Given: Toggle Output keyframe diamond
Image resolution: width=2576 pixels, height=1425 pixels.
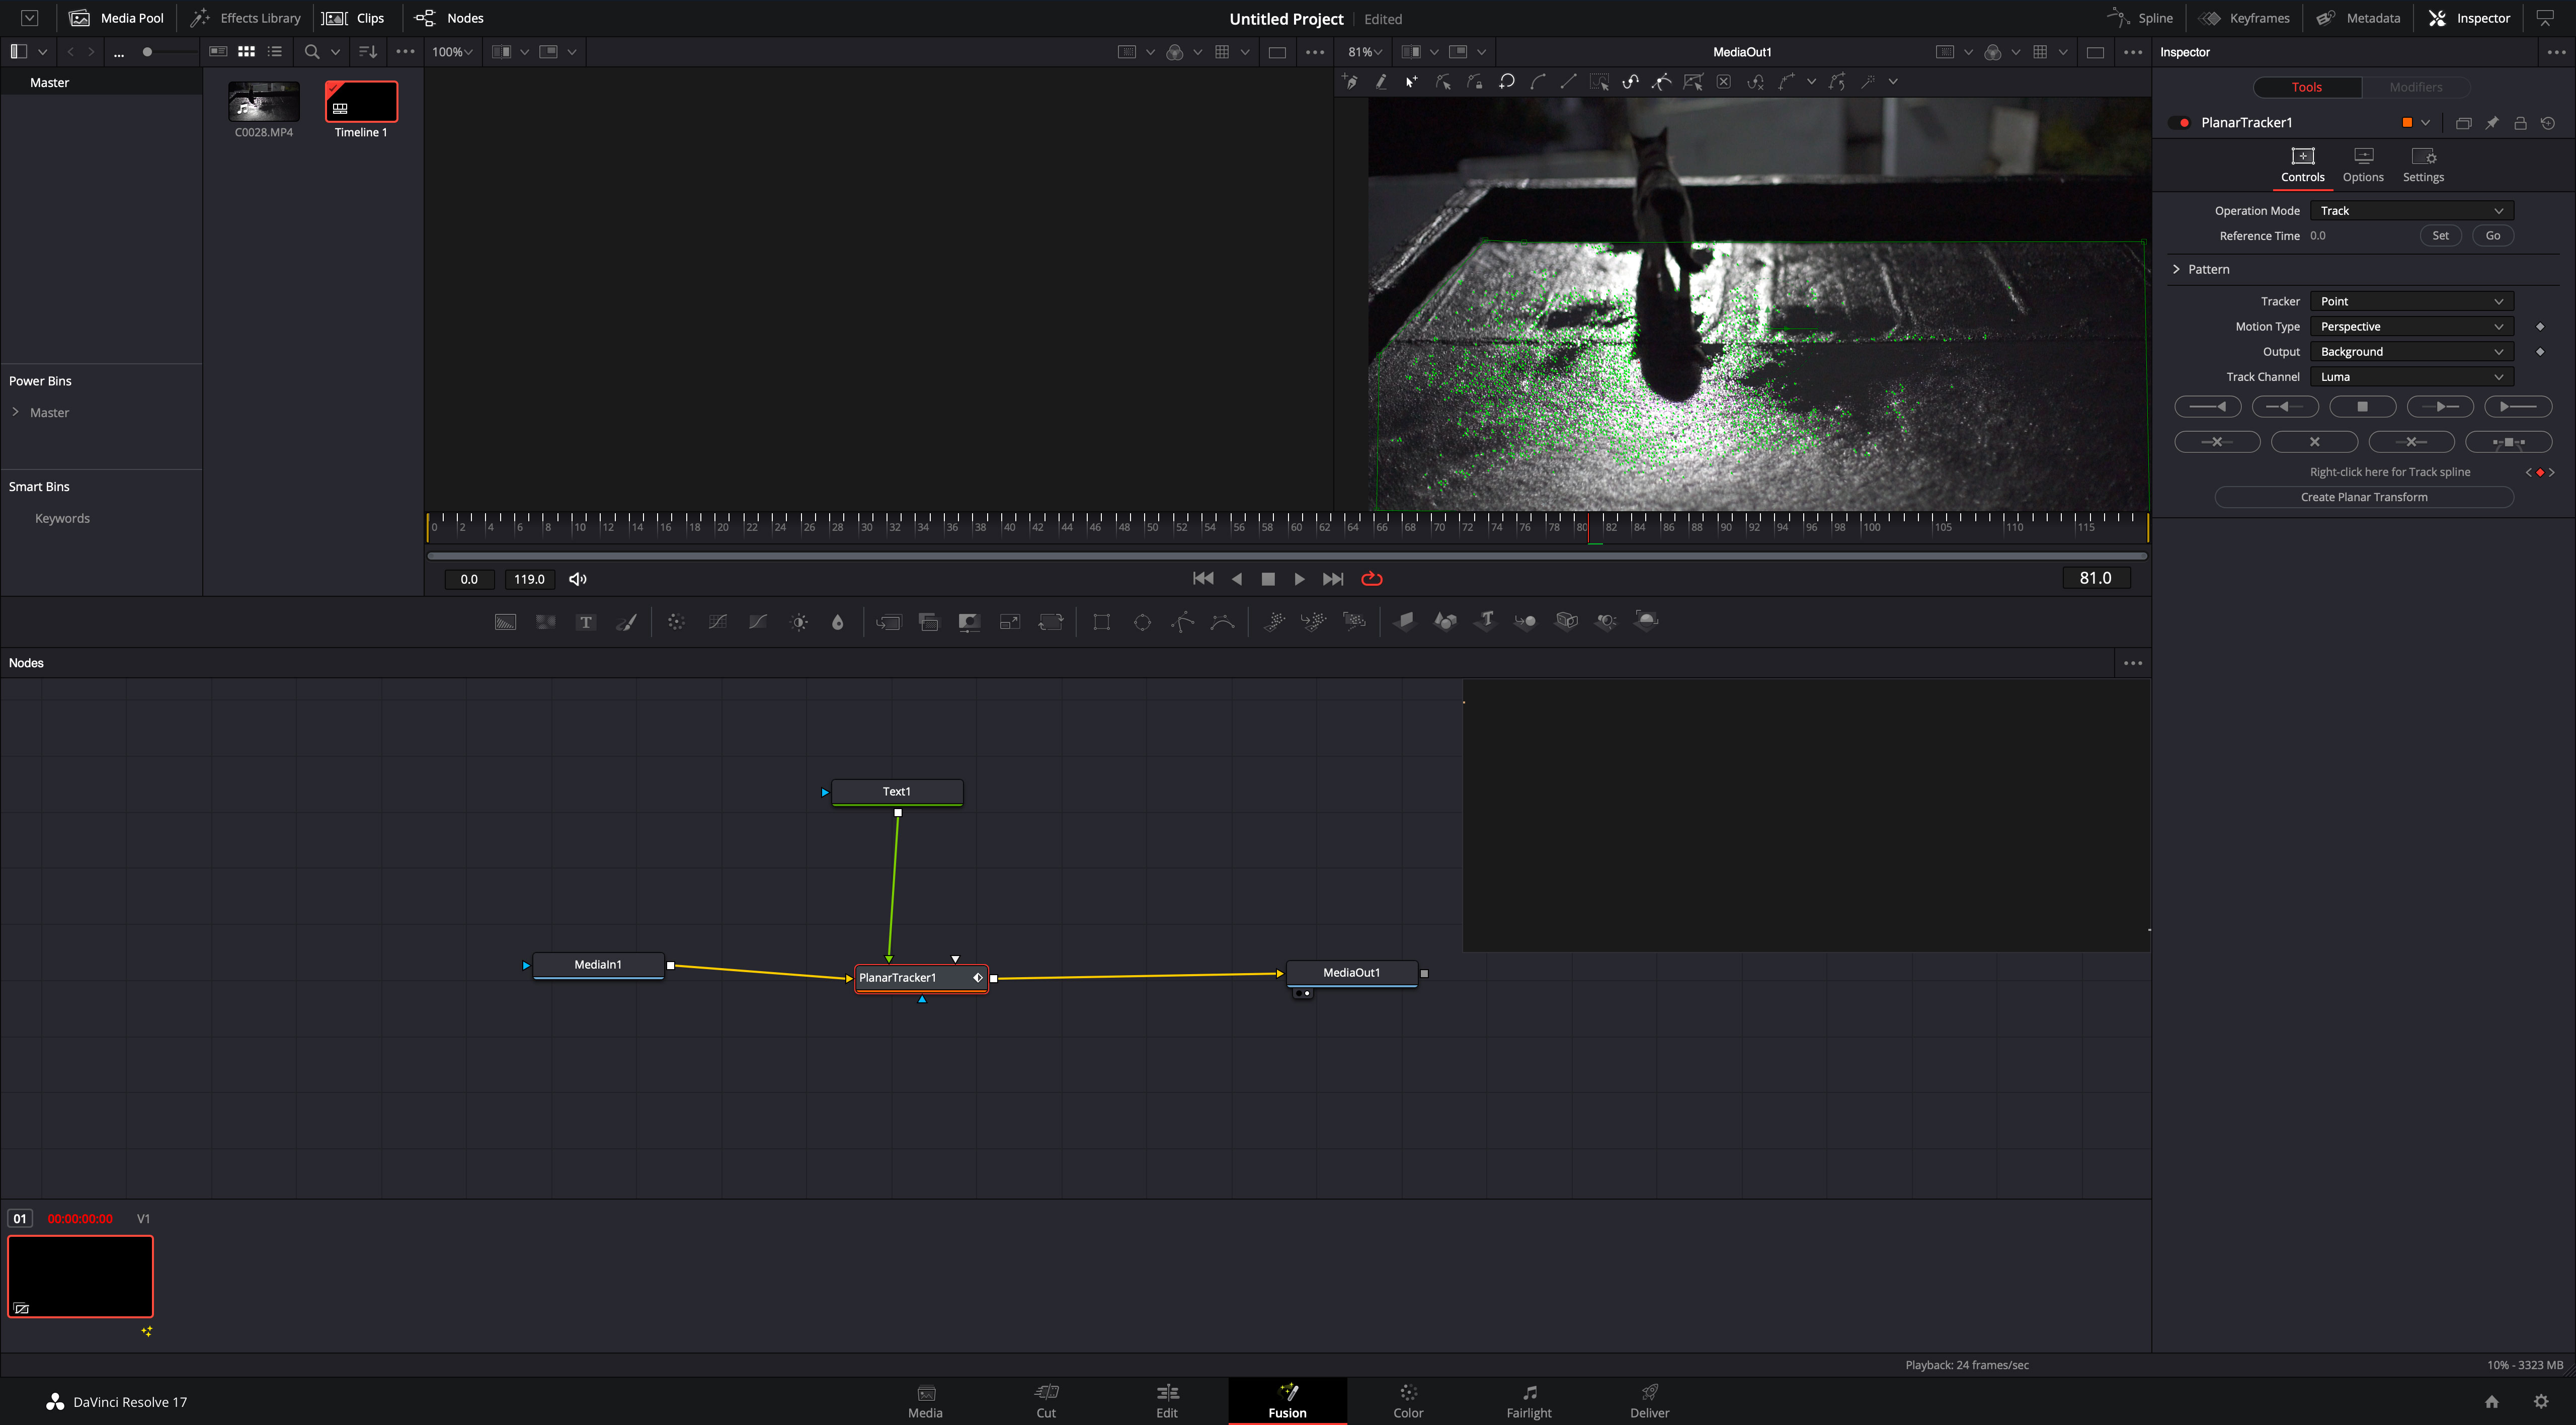Looking at the screenshot, I should [x=2540, y=352].
